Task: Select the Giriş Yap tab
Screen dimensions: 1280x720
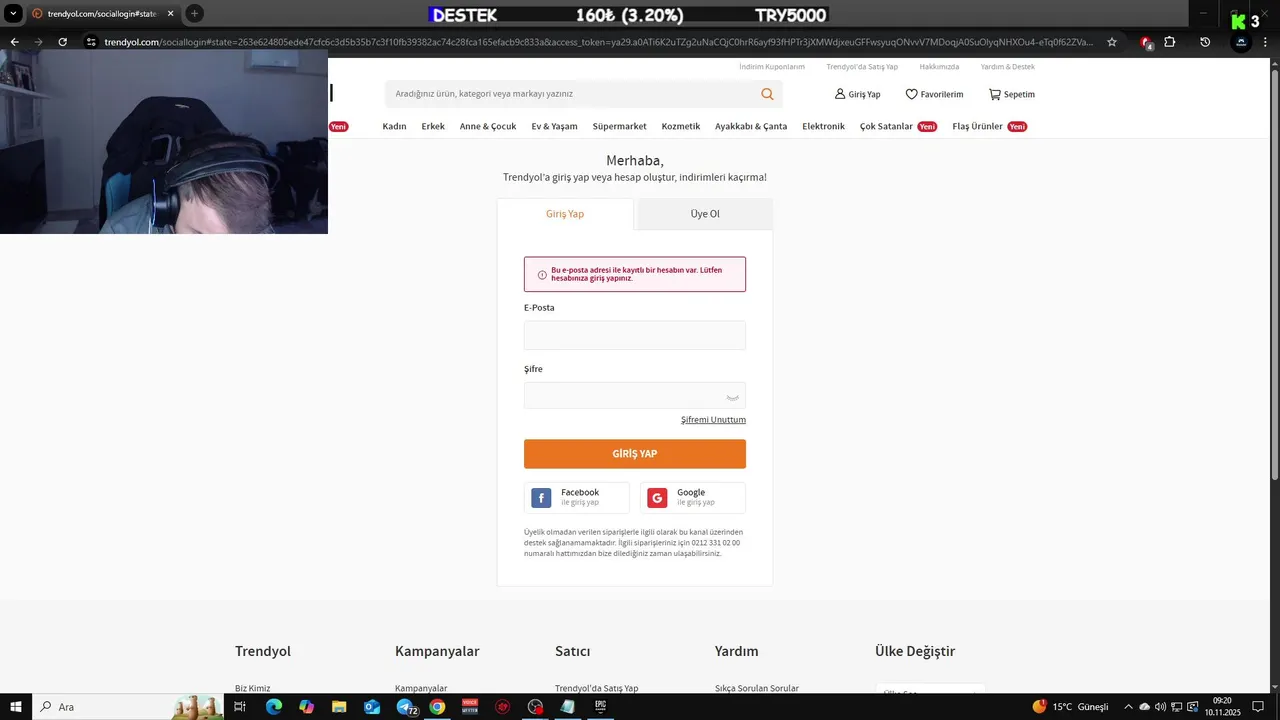Action: click(565, 214)
